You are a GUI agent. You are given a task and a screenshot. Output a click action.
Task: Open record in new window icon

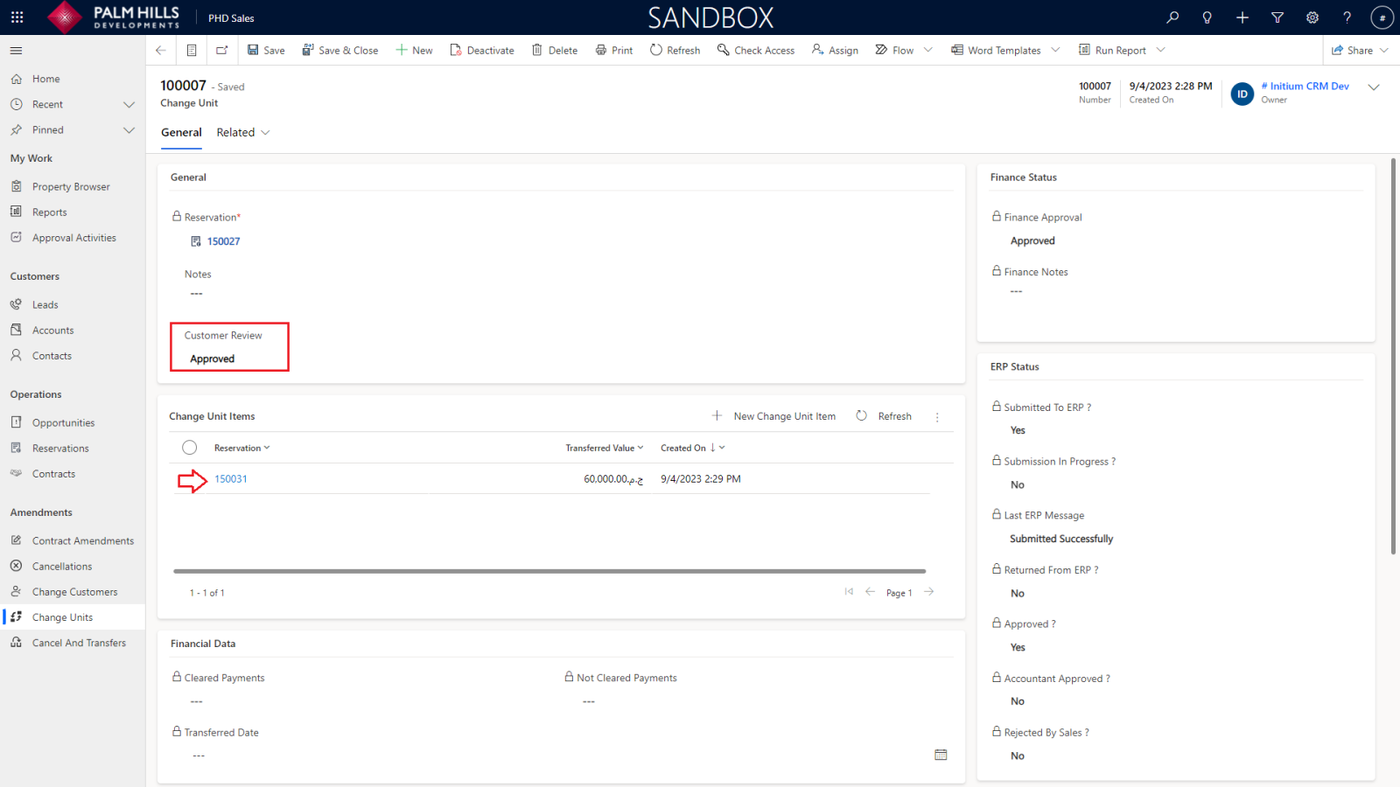coord(222,50)
